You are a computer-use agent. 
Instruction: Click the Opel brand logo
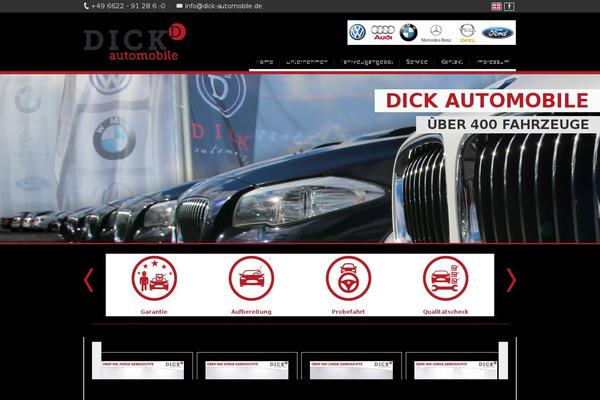click(x=467, y=33)
